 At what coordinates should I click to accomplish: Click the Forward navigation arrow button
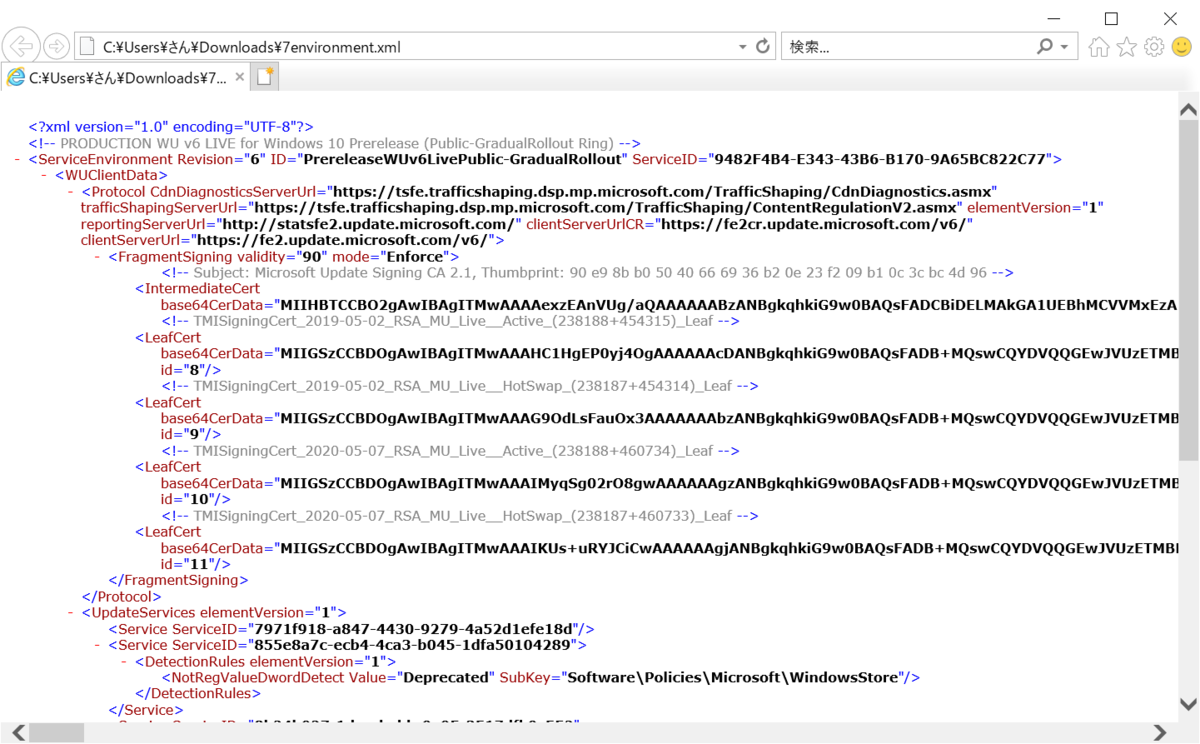point(57,46)
